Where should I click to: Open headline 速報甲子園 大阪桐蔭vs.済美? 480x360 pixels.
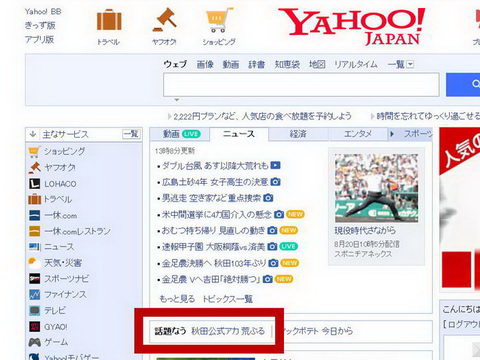click(213, 247)
